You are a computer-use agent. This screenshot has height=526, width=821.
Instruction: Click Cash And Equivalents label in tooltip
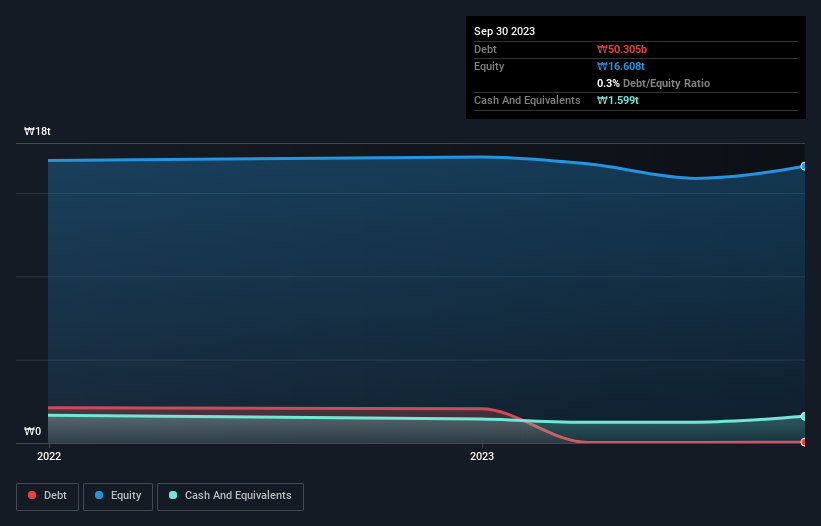coord(527,100)
